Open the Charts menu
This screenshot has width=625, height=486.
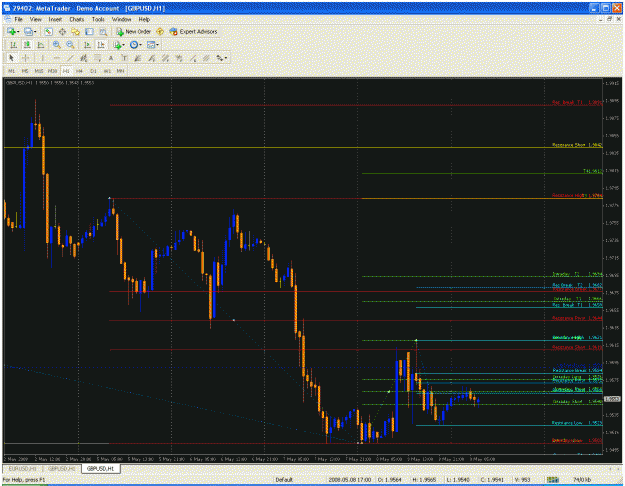coord(77,19)
